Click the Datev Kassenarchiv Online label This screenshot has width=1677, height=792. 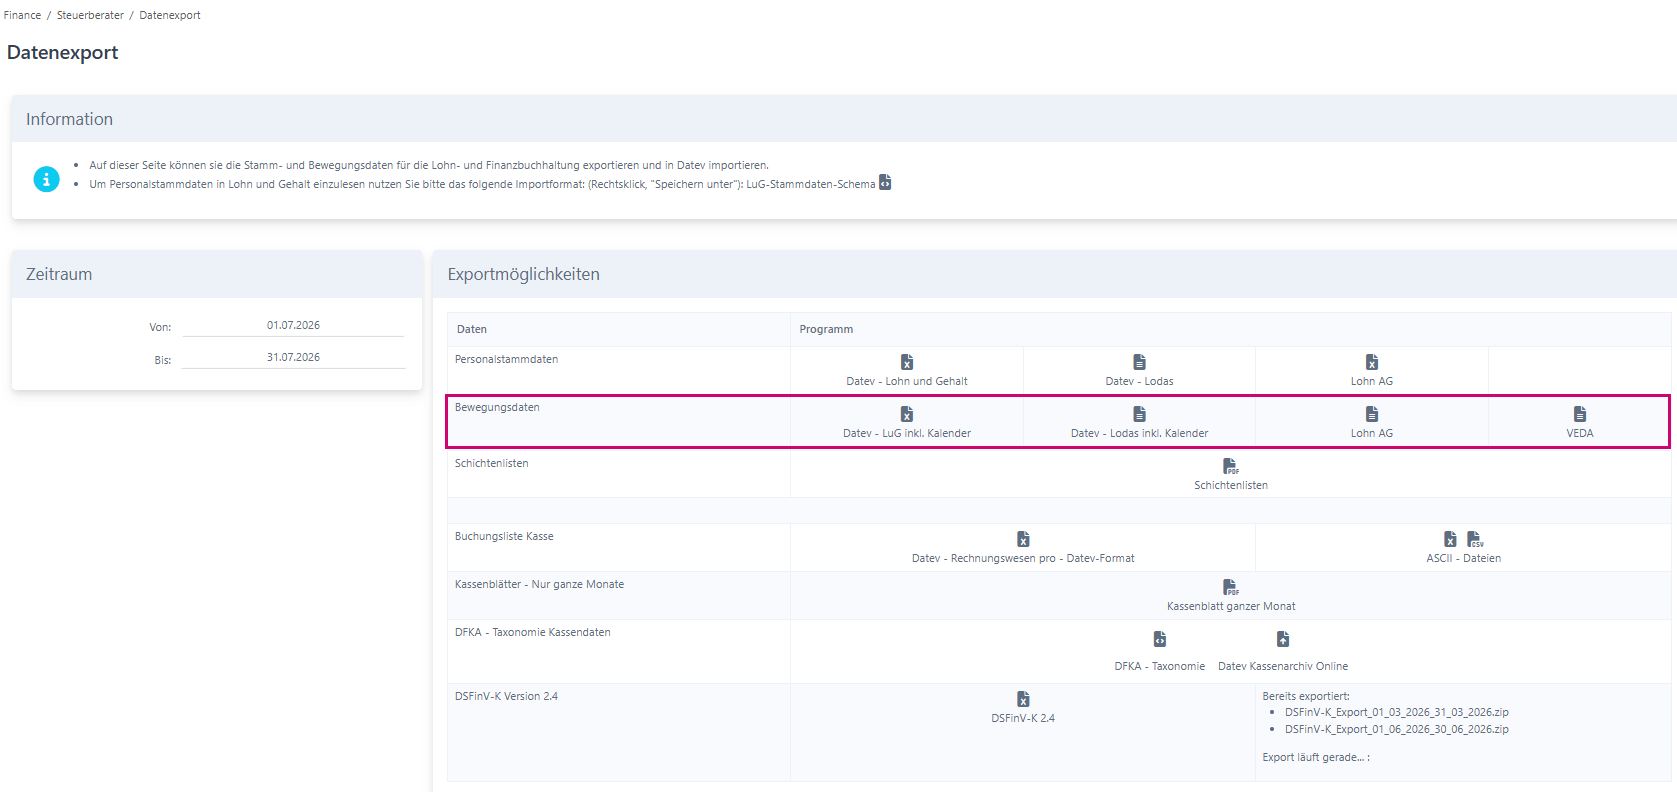point(1283,666)
